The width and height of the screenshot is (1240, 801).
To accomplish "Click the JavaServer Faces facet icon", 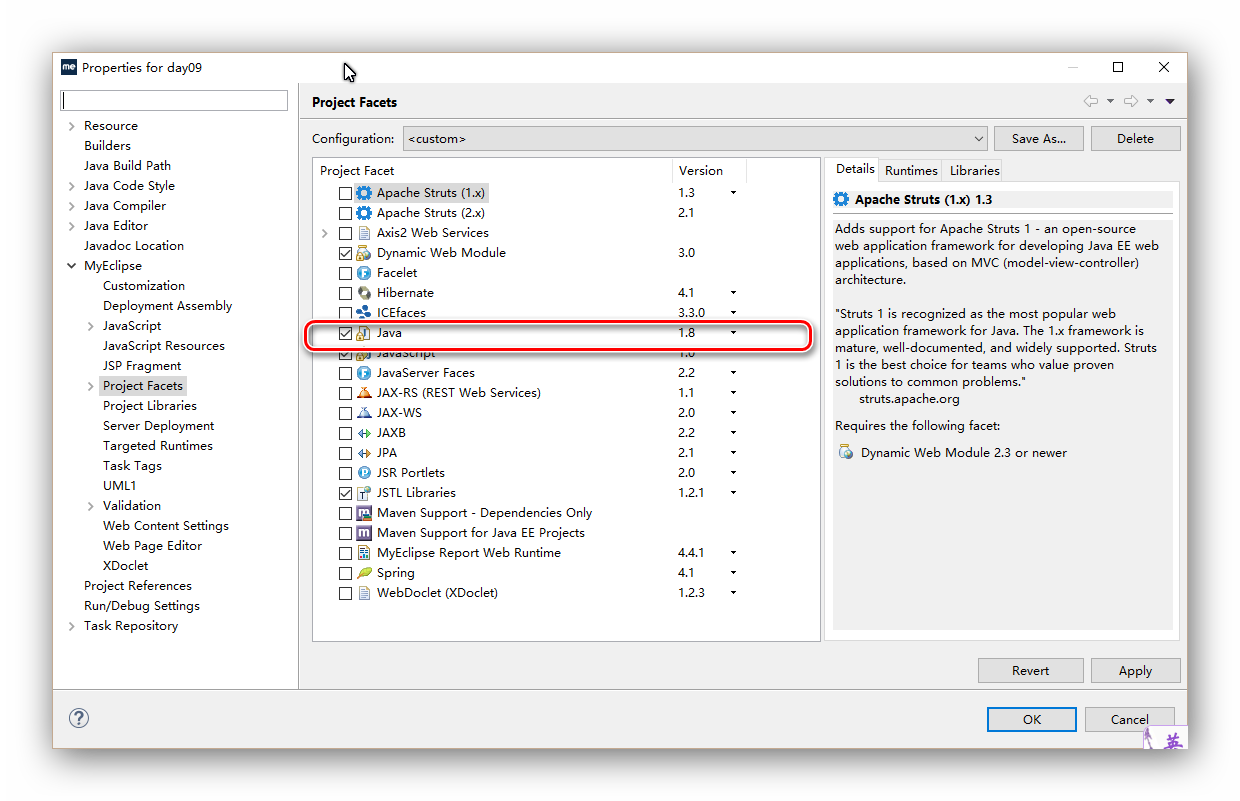I will point(364,373).
